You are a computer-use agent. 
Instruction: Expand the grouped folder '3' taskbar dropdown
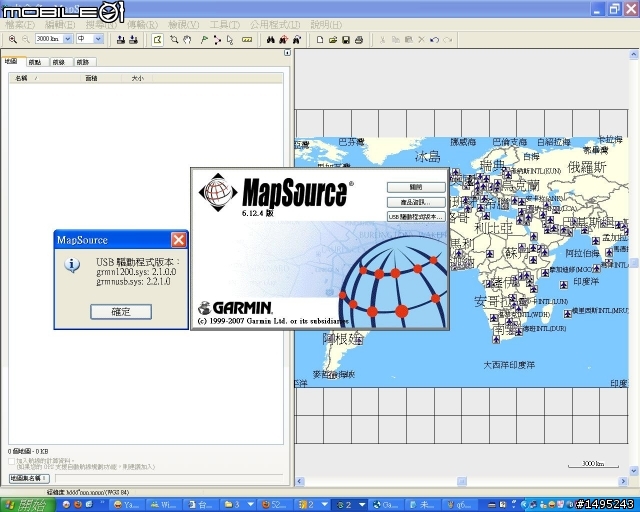pos(251,505)
